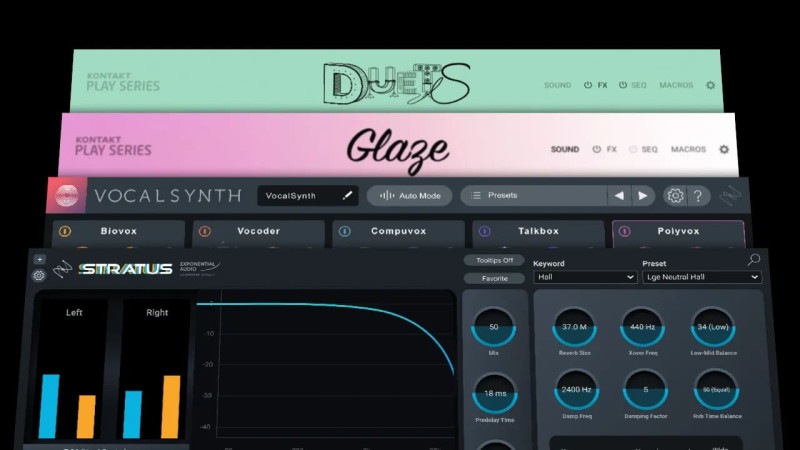
Task: Open MACROS tab in Glaze
Action: (688, 149)
